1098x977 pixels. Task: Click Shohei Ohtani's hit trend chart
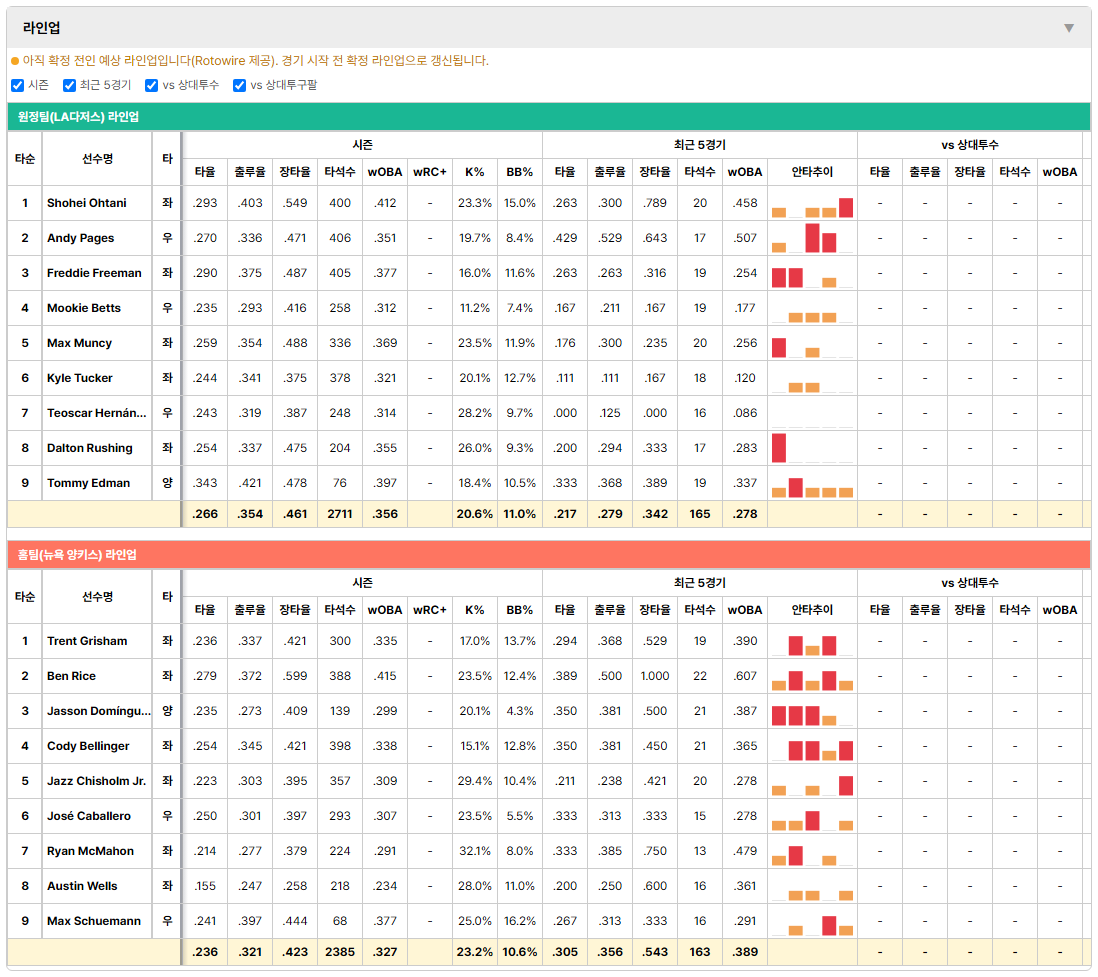coord(812,207)
